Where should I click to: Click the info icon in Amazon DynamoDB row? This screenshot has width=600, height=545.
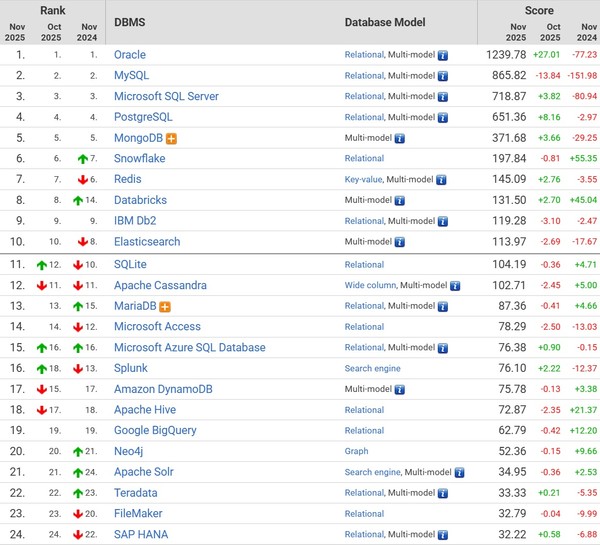400,390
